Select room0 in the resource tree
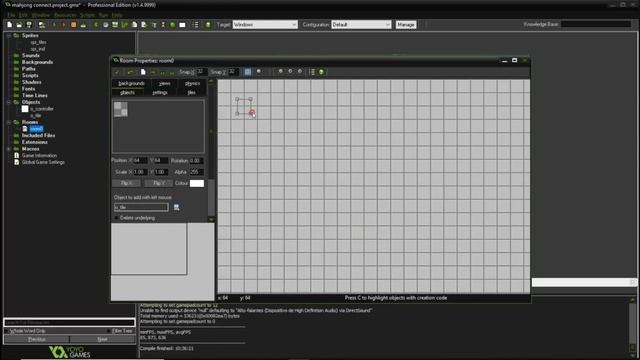The image size is (640, 360). 36,129
